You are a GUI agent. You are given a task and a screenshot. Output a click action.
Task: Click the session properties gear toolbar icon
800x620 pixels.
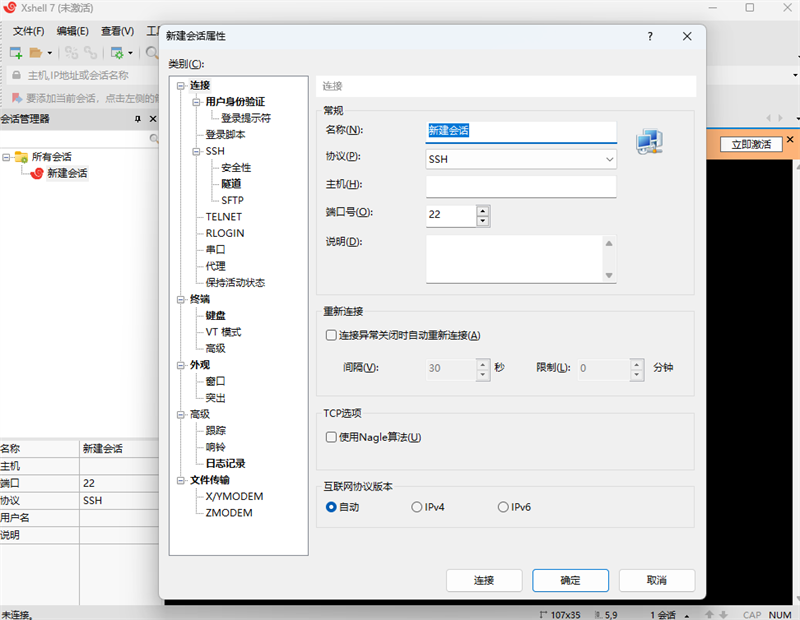117,53
